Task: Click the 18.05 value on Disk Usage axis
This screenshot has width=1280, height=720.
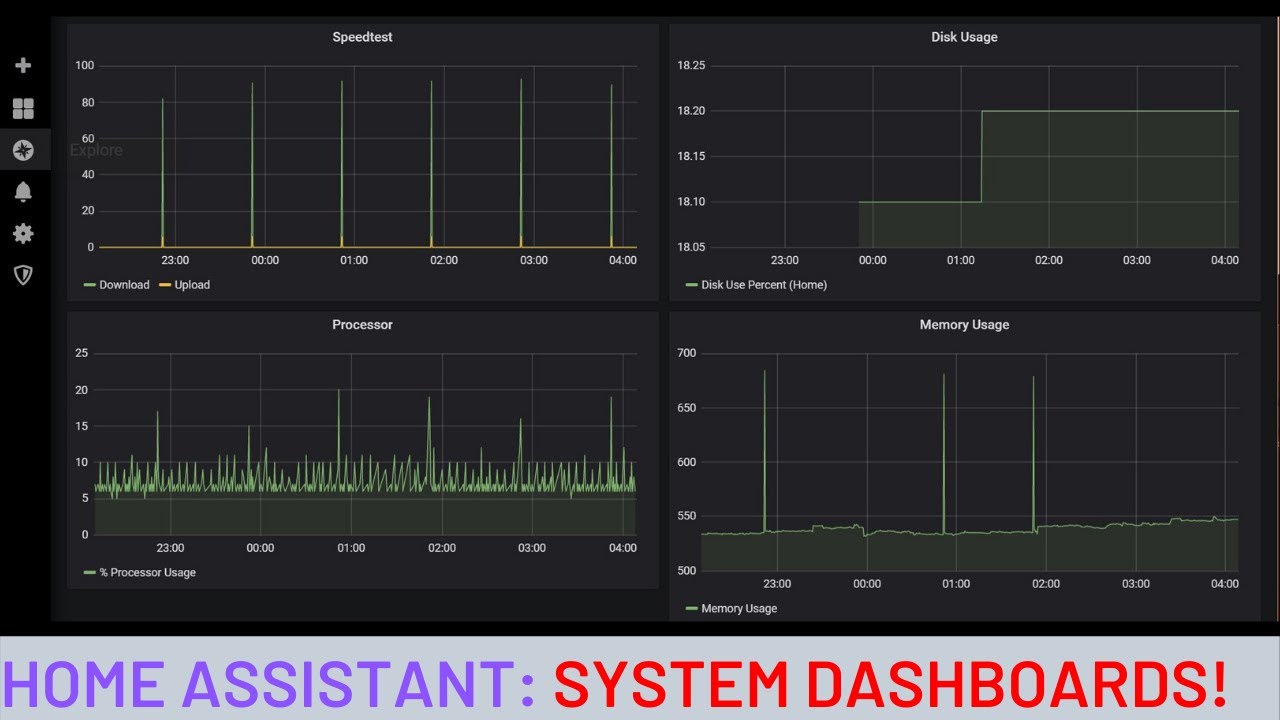Action: click(691, 247)
